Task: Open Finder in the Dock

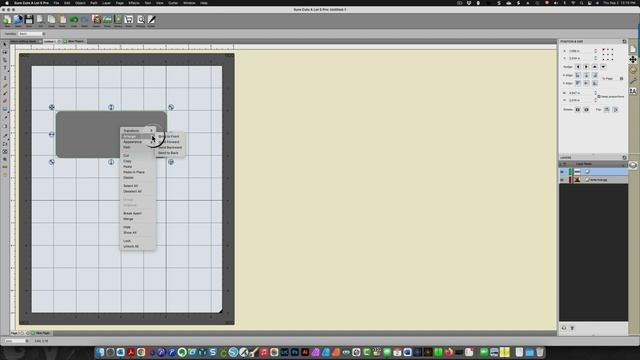Action: click(x=100, y=352)
